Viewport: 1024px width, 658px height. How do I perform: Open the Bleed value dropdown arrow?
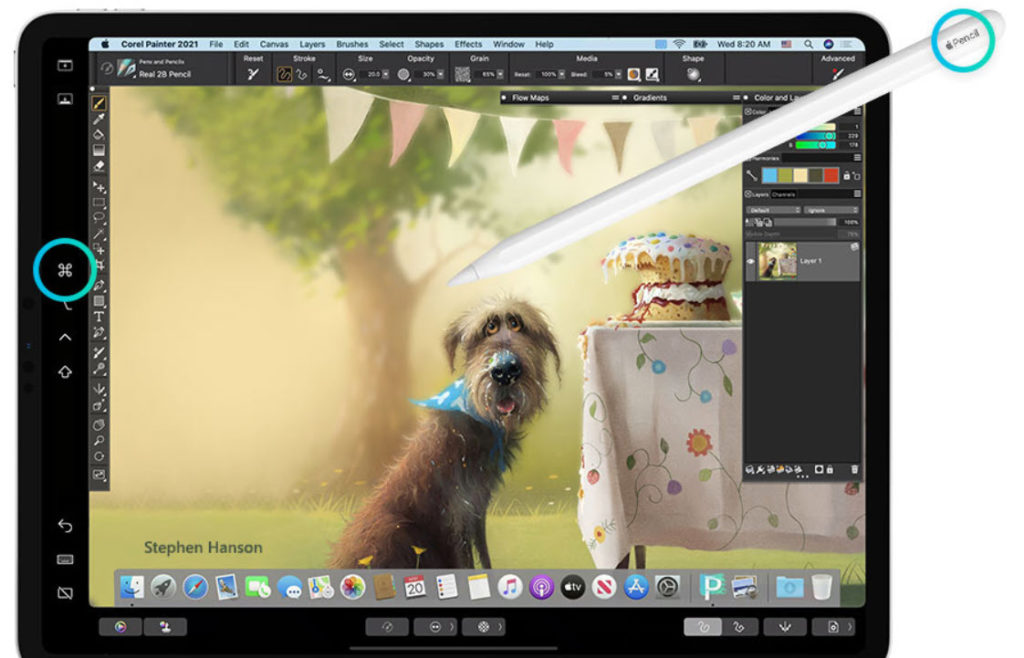tap(618, 74)
